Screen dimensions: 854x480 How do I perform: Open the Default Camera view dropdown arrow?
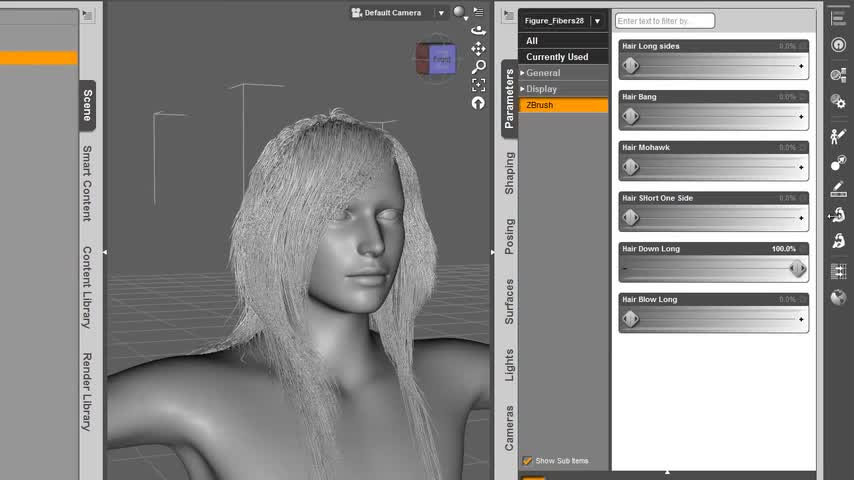[x=441, y=13]
